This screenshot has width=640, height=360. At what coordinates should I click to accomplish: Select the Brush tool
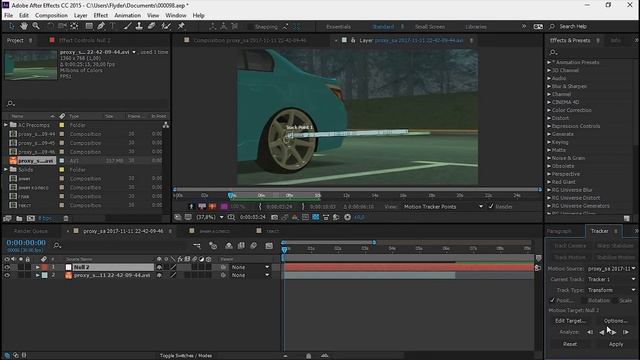127,26
